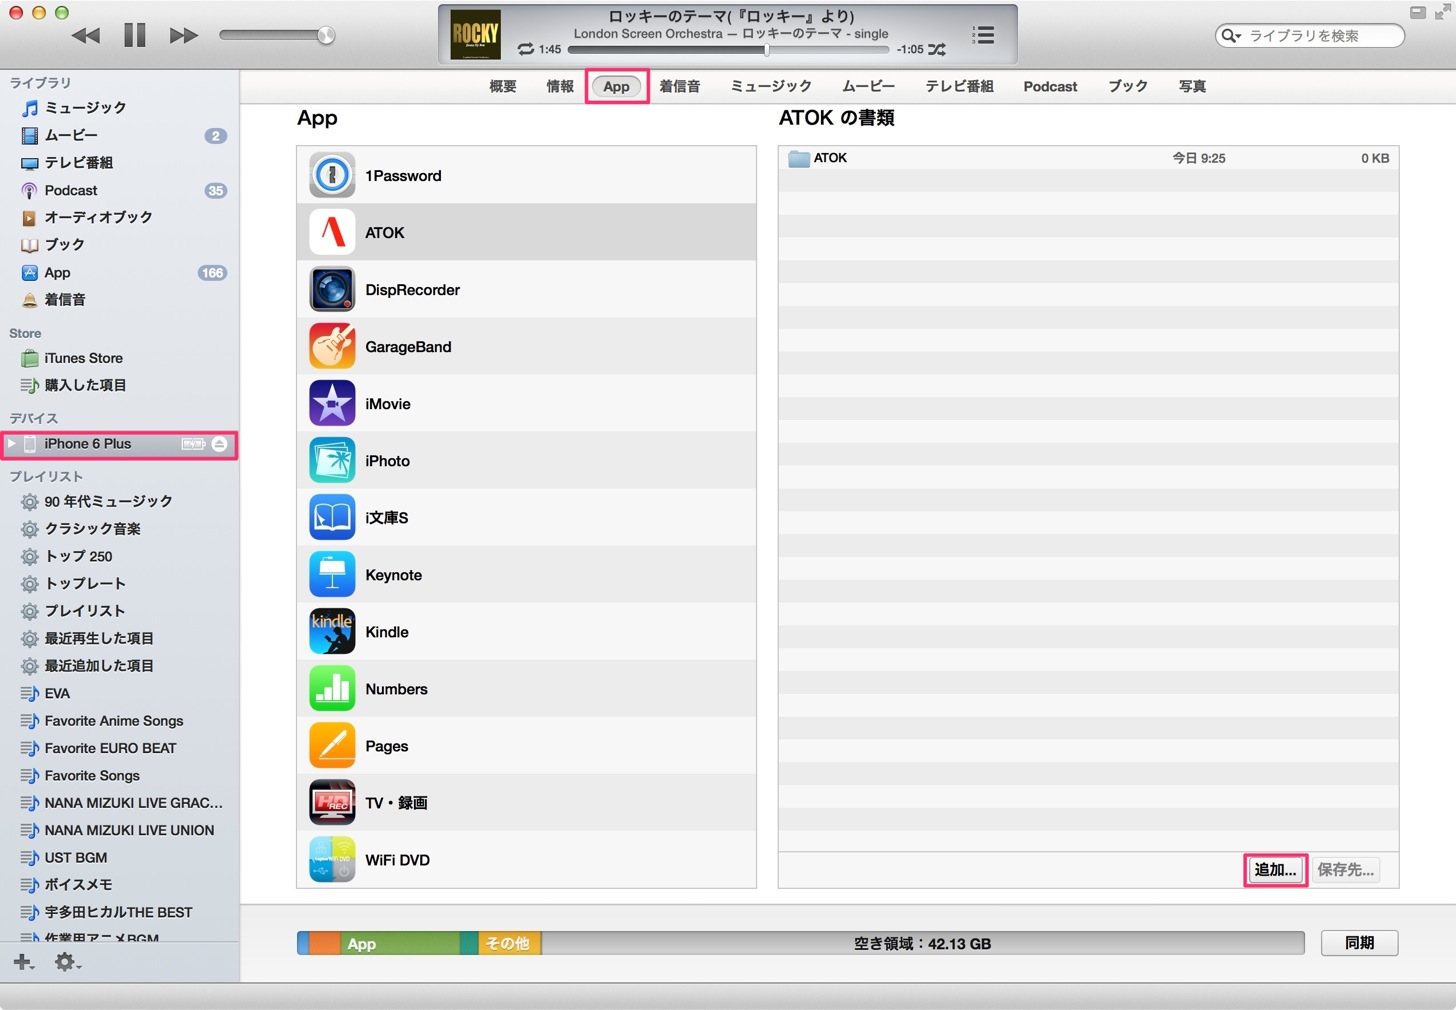Select the Numbers app icon
The image size is (1456, 1010).
click(x=332, y=689)
